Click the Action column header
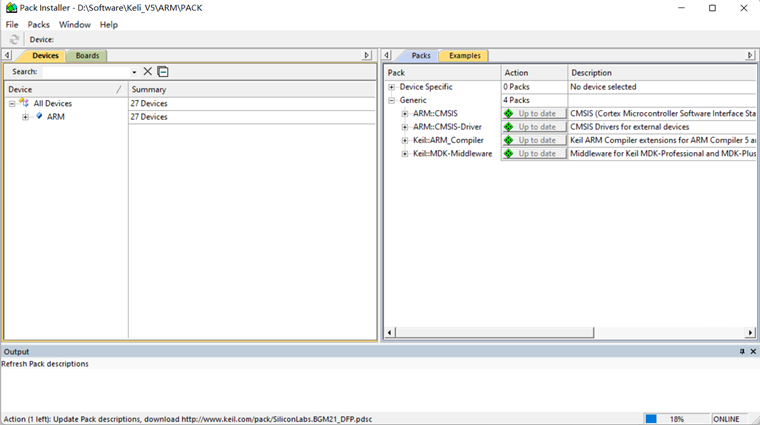Screen dimensions: 760x425 pos(534,73)
